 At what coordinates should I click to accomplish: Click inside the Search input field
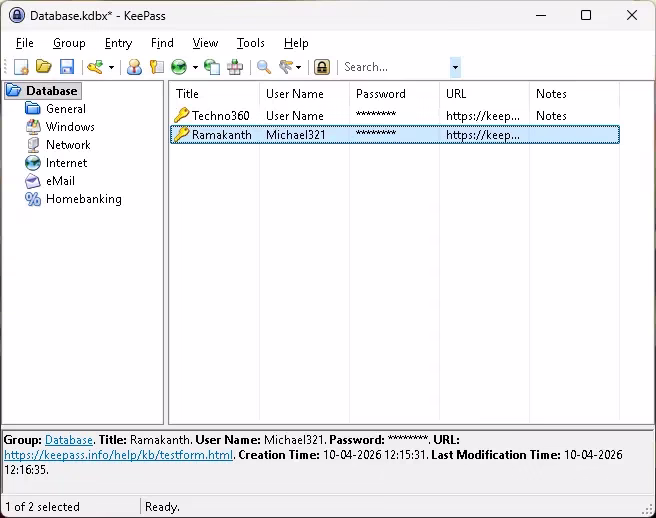tap(394, 67)
